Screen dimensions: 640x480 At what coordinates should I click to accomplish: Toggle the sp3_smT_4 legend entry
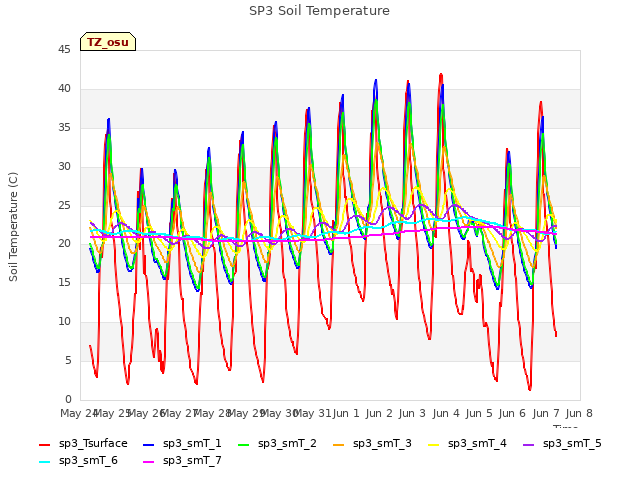467,444
